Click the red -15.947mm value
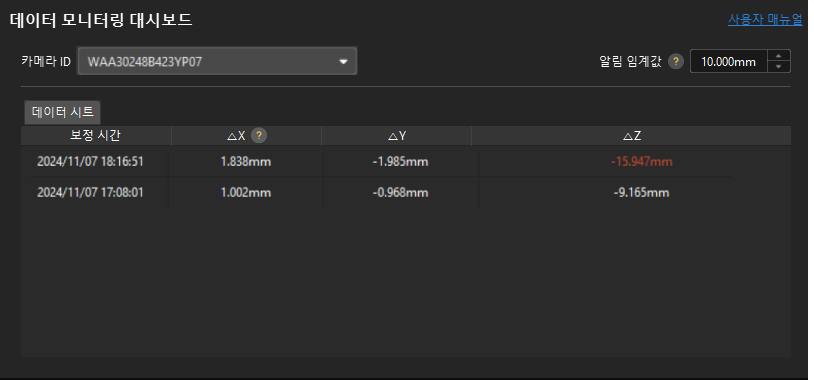 pos(642,161)
